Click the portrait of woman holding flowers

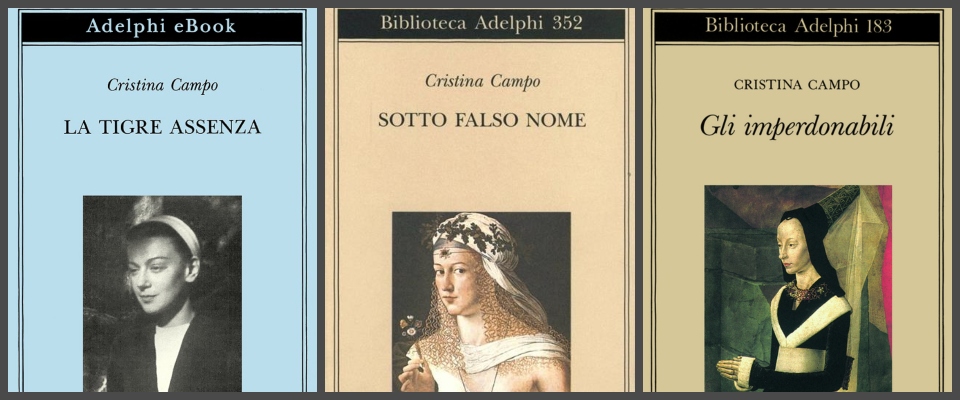pyautogui.click(x=481, y=301)
